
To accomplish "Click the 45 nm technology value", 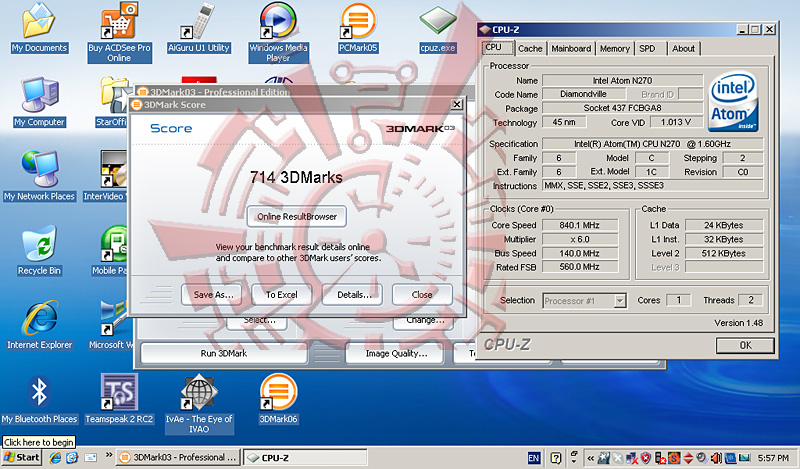I will [564, 122].
